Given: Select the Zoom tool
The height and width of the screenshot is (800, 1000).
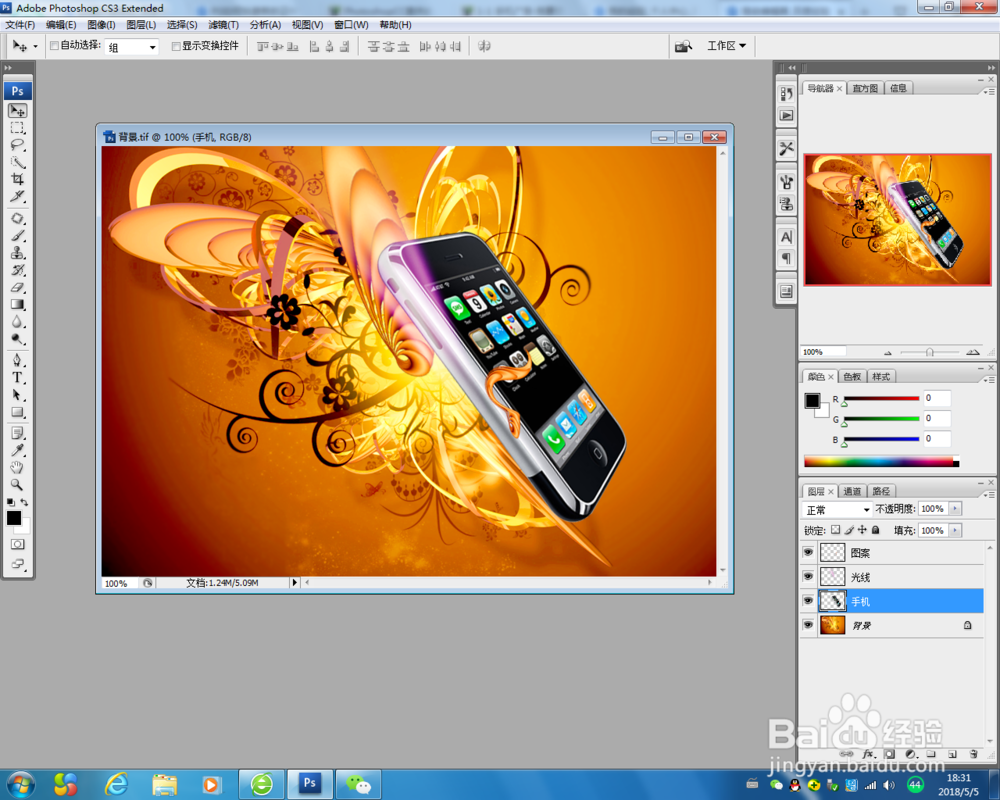Looking at the screenshot, I should point(17,485).
